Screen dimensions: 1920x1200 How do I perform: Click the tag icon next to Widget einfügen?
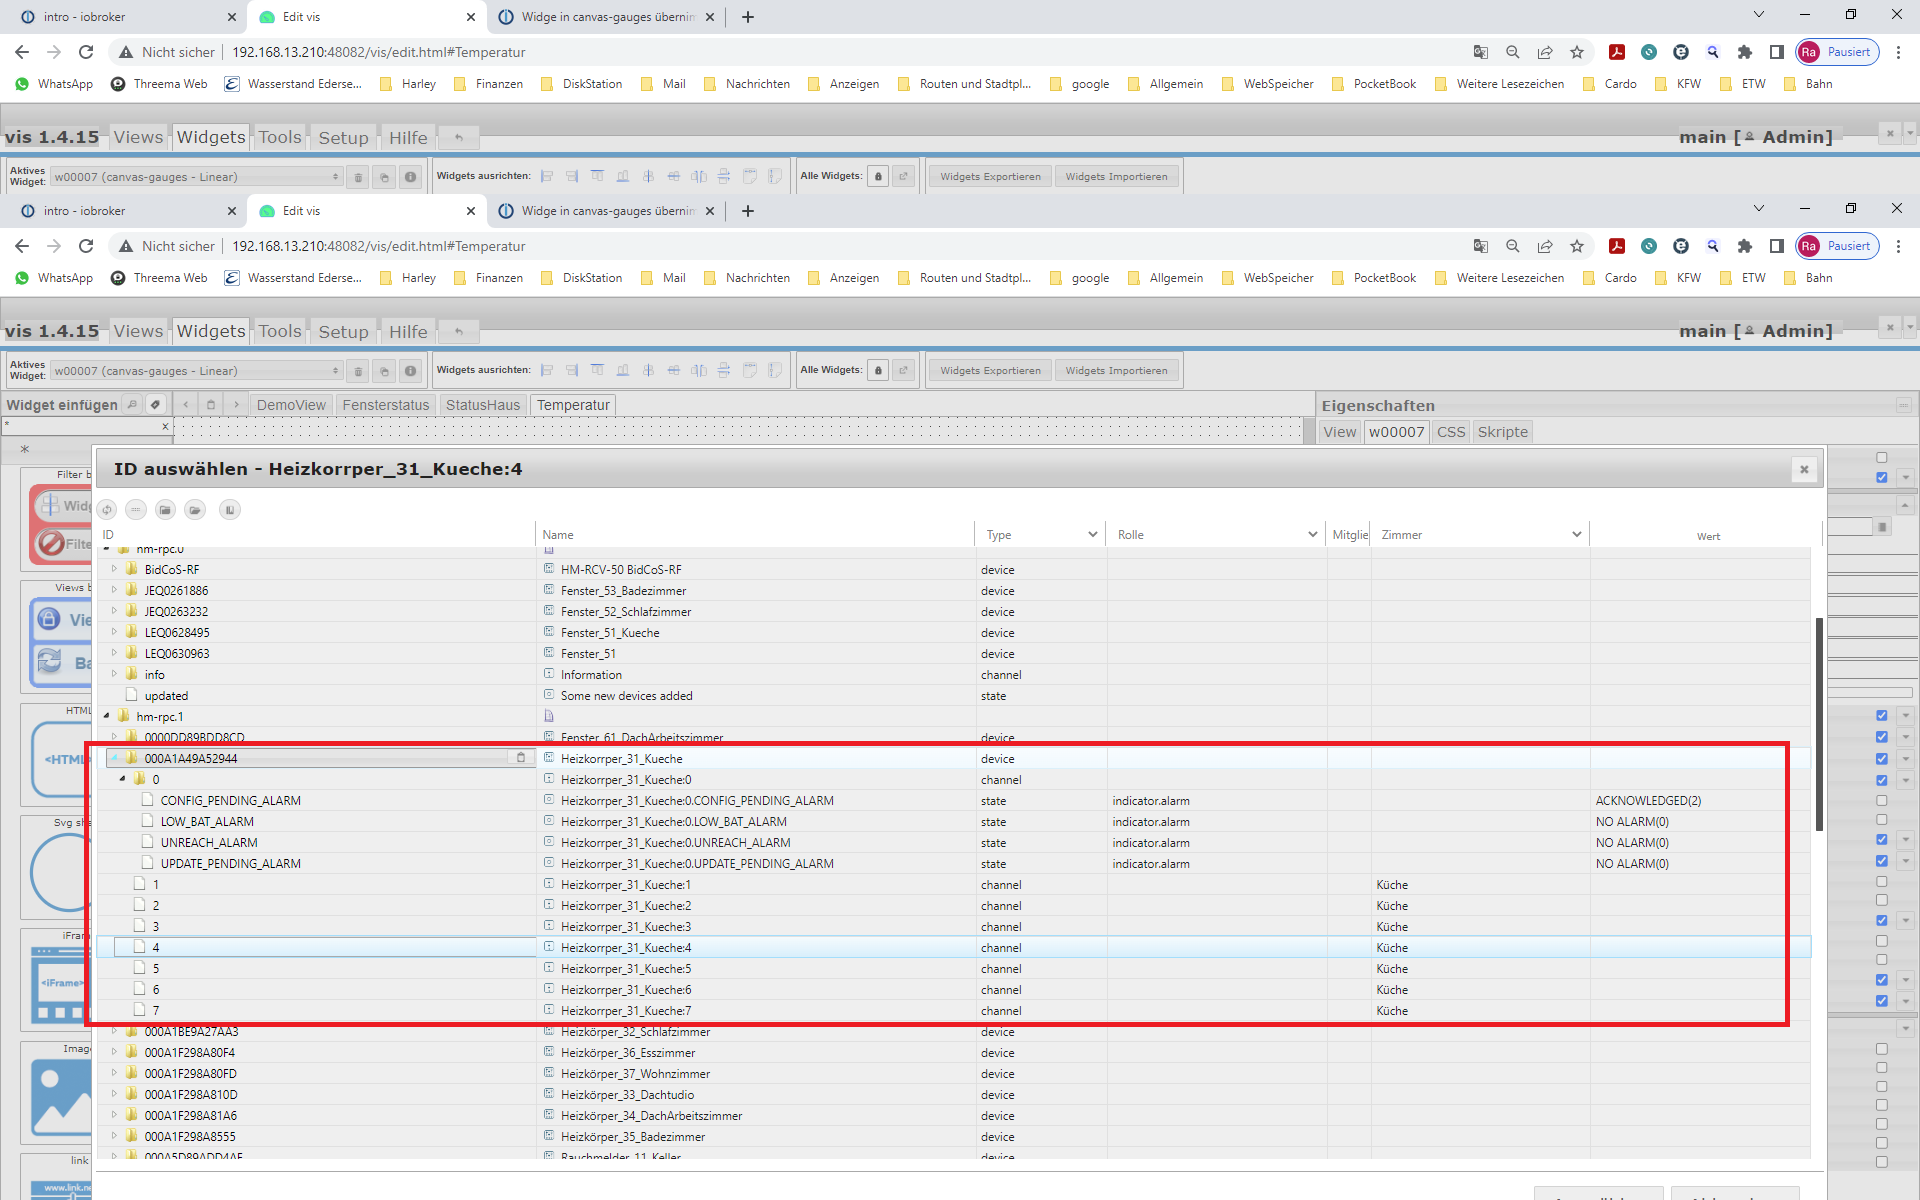tap(155, 405)
